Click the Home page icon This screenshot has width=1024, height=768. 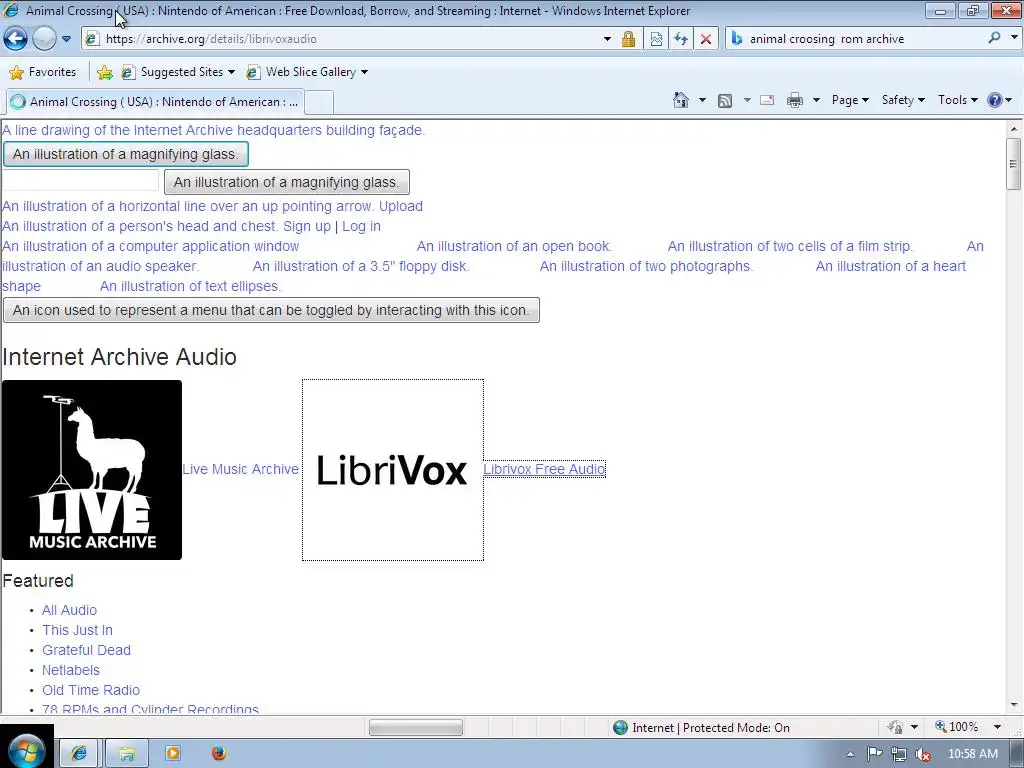point(680,100)
